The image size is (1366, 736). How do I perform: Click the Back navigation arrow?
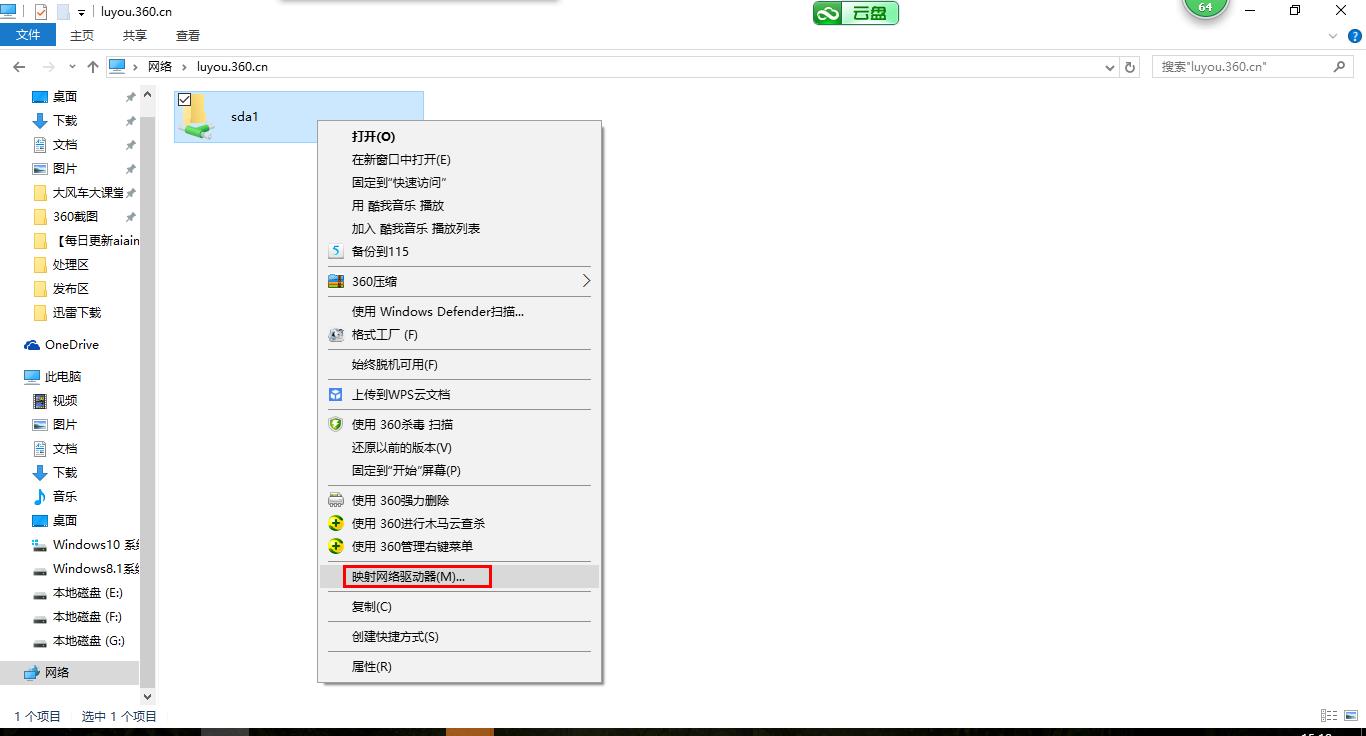pos(19,67)
